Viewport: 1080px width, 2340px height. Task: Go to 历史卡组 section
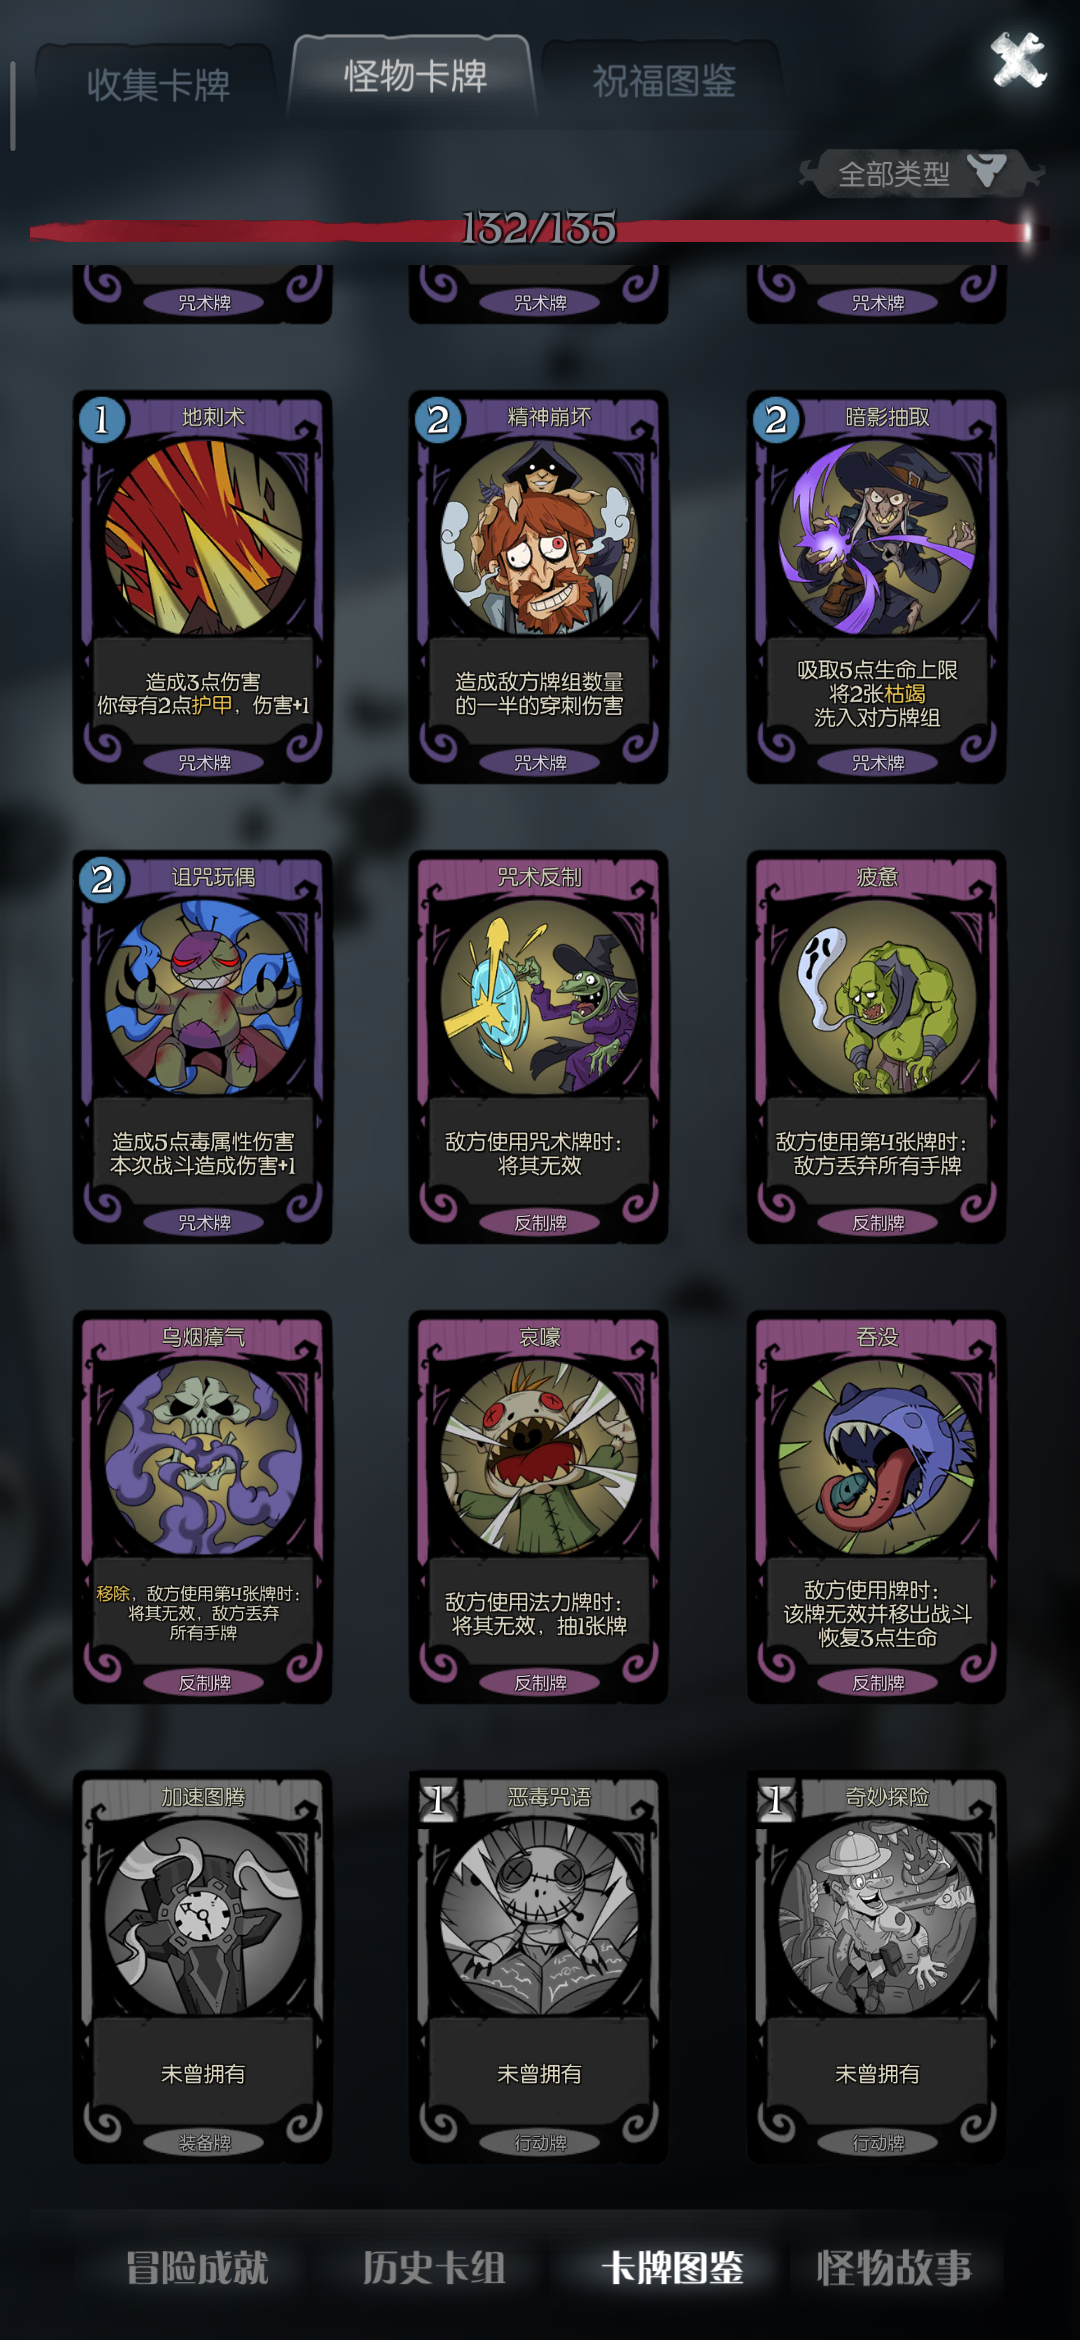(434, 2267)
